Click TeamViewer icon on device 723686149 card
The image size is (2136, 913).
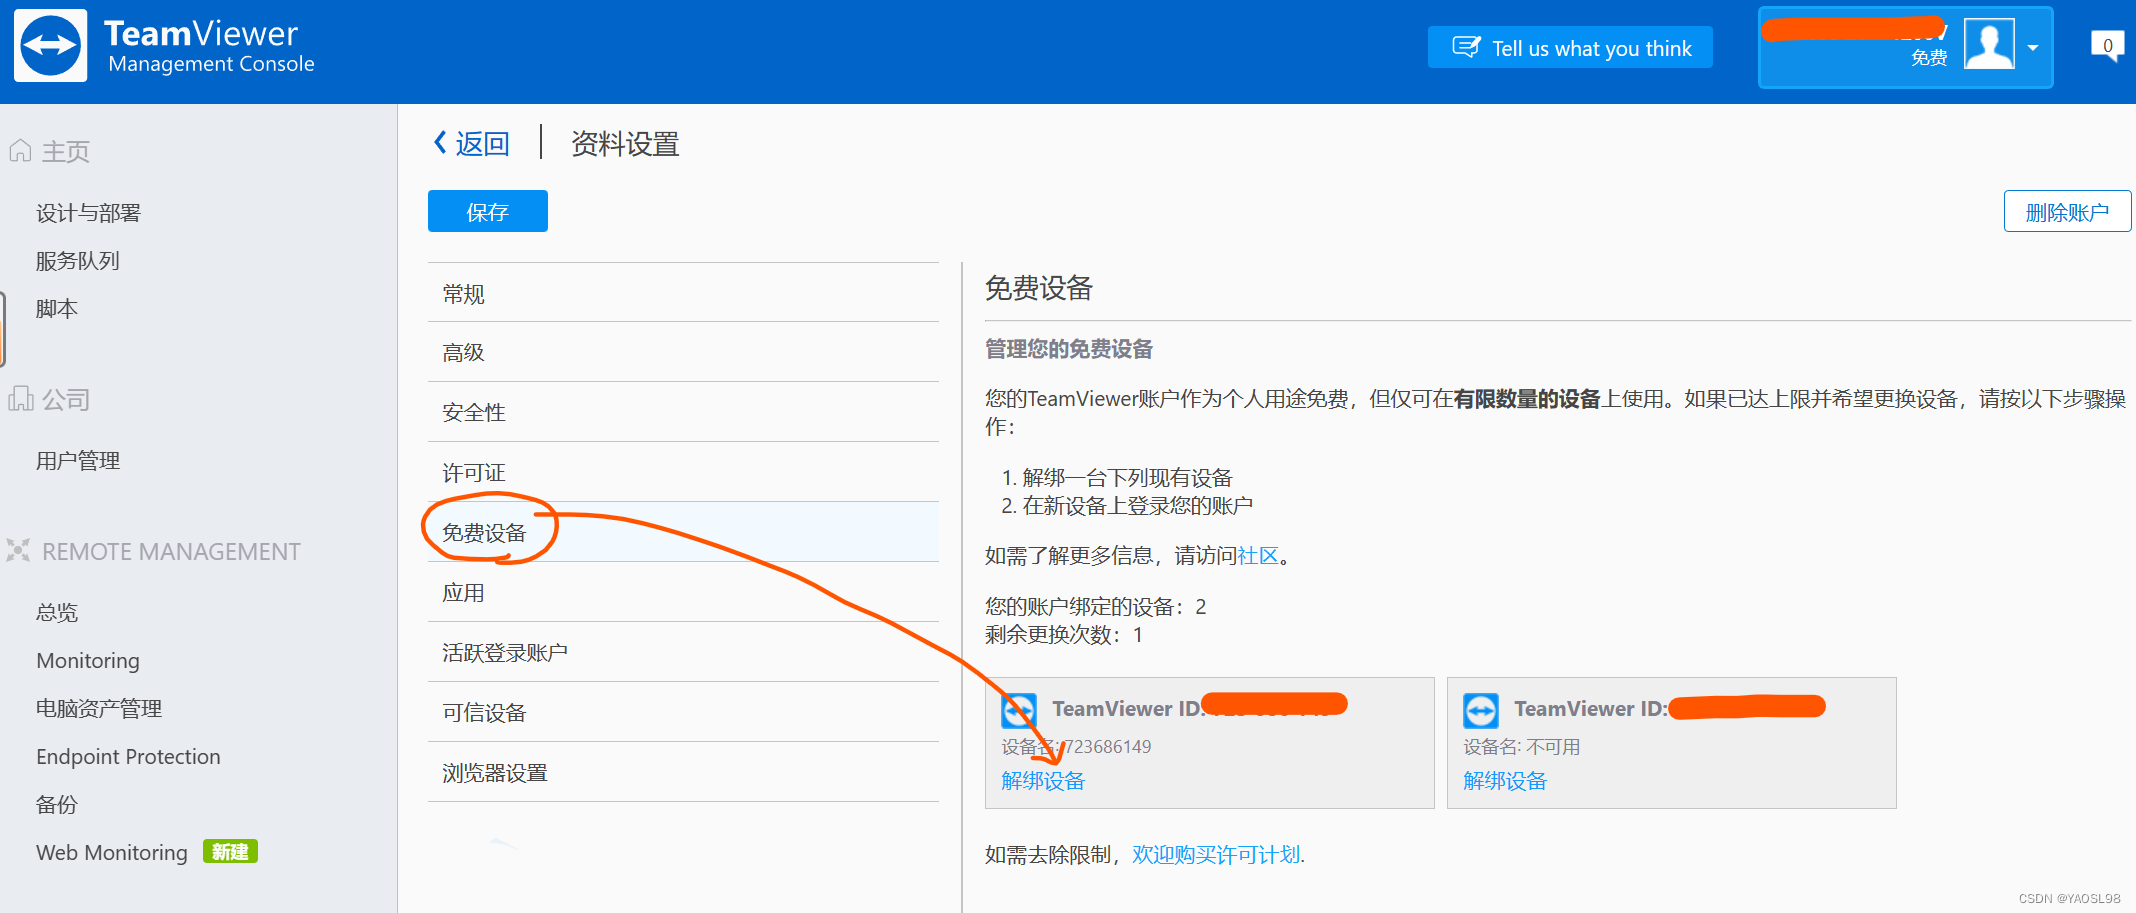1019,711
